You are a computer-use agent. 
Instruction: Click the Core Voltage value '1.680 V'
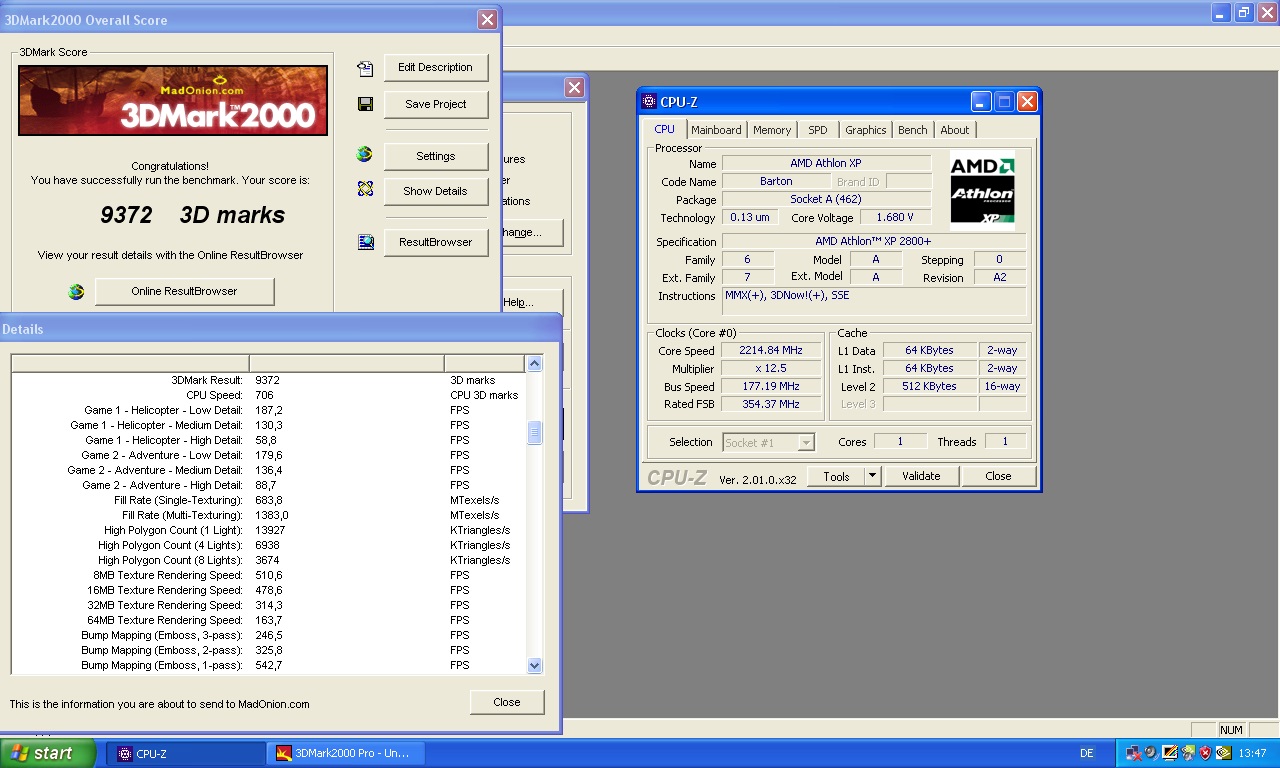coord(895,217)
